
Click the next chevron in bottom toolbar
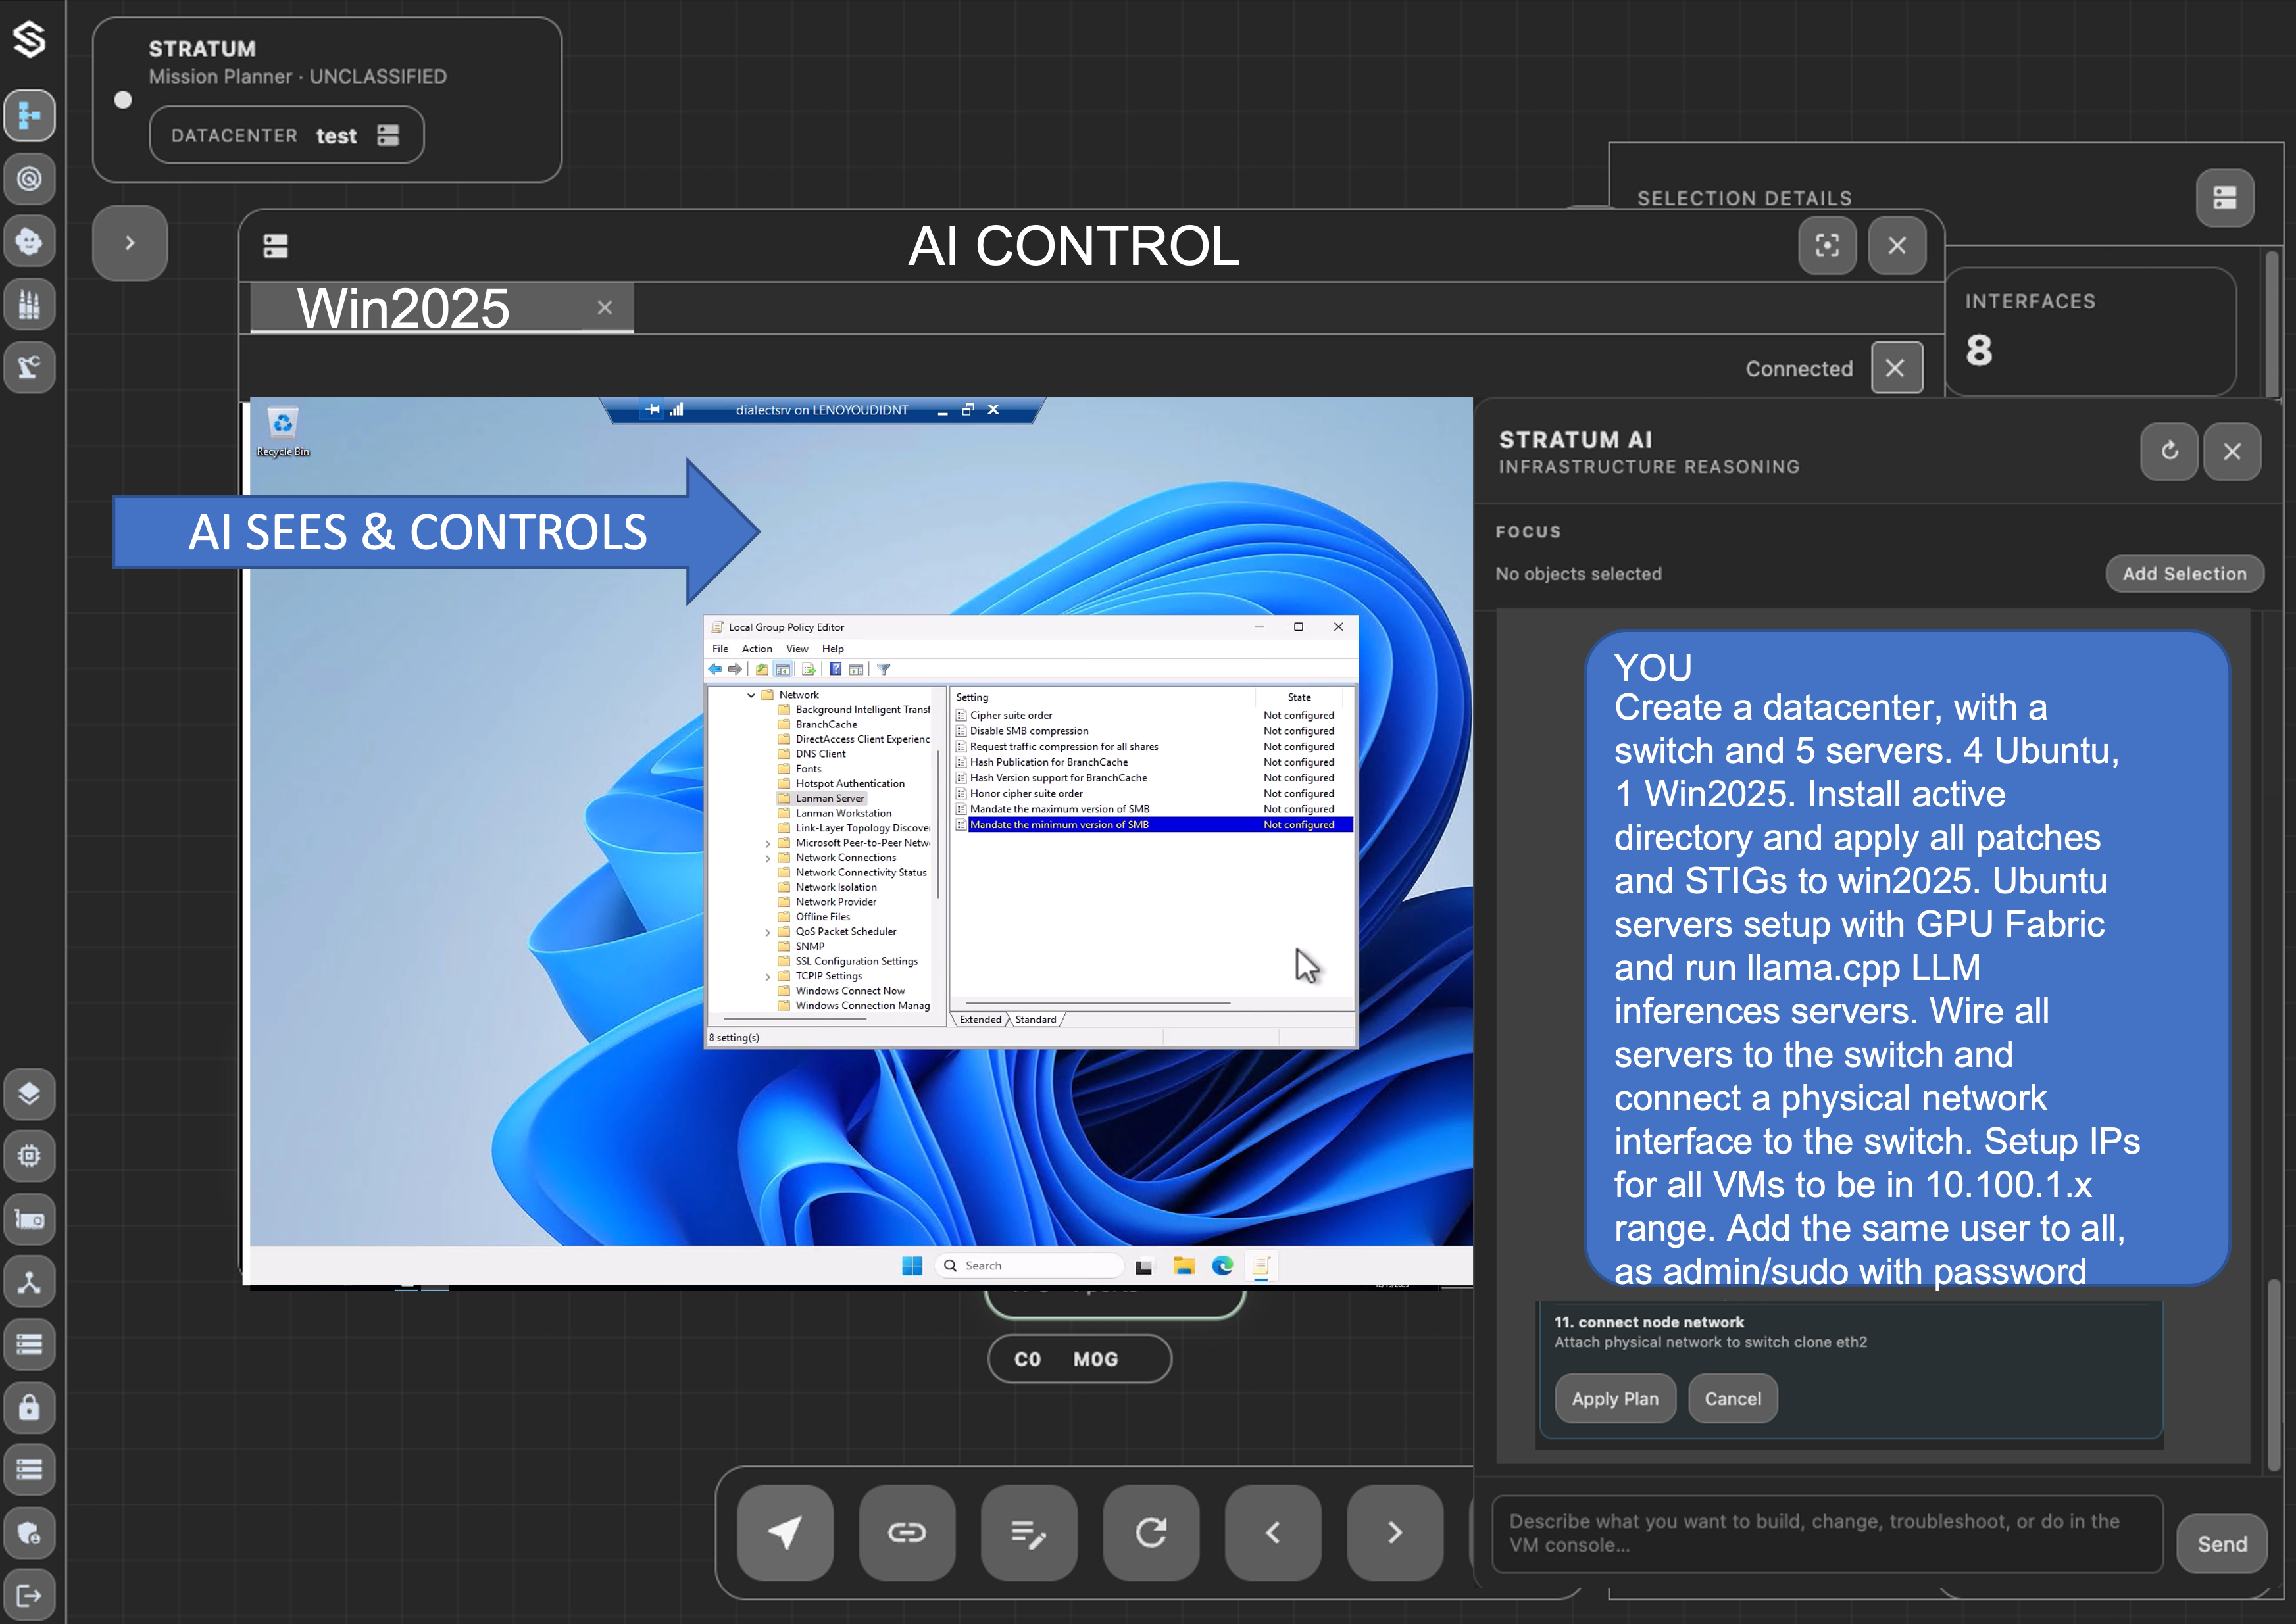click(1395, 1532)
